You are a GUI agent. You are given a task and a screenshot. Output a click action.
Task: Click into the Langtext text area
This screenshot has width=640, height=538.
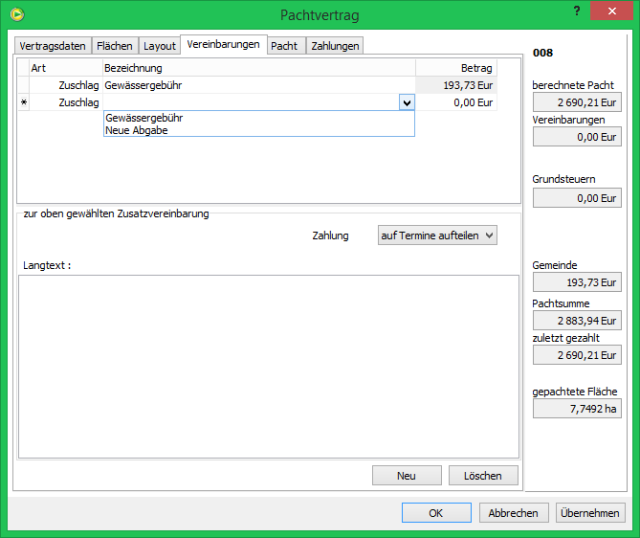[x=269, y=367]
